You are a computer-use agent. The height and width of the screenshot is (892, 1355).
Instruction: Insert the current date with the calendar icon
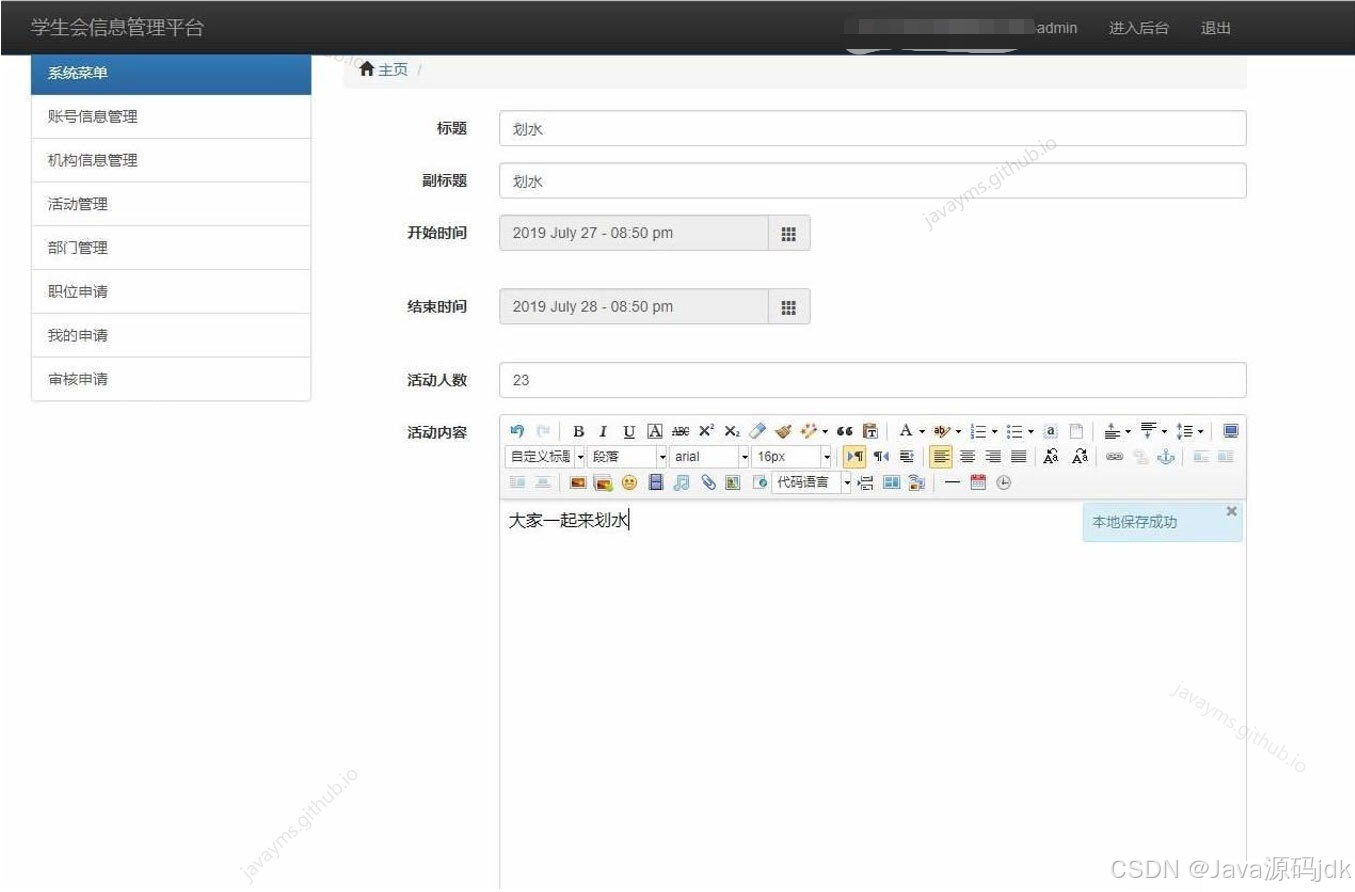pyautogui.click(x=978, y=482)
